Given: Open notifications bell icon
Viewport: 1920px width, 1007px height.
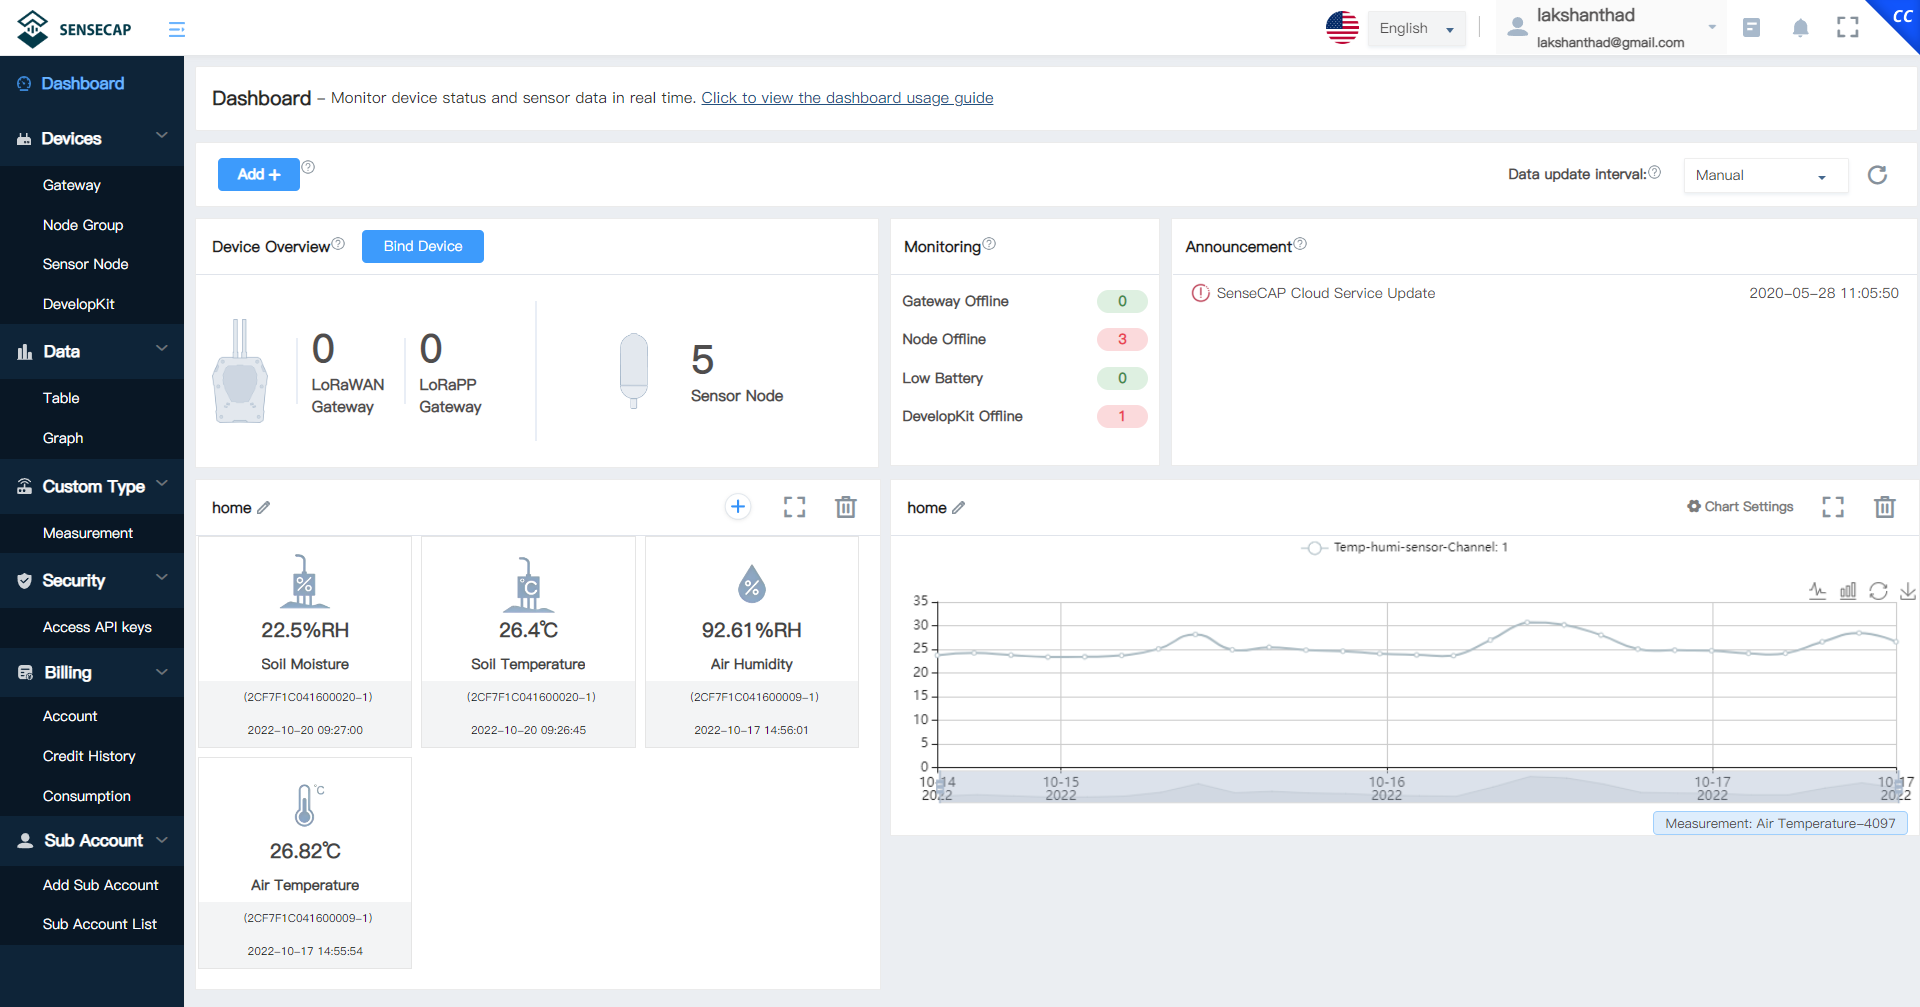Looking at the screenshot, I should 1800,28.
